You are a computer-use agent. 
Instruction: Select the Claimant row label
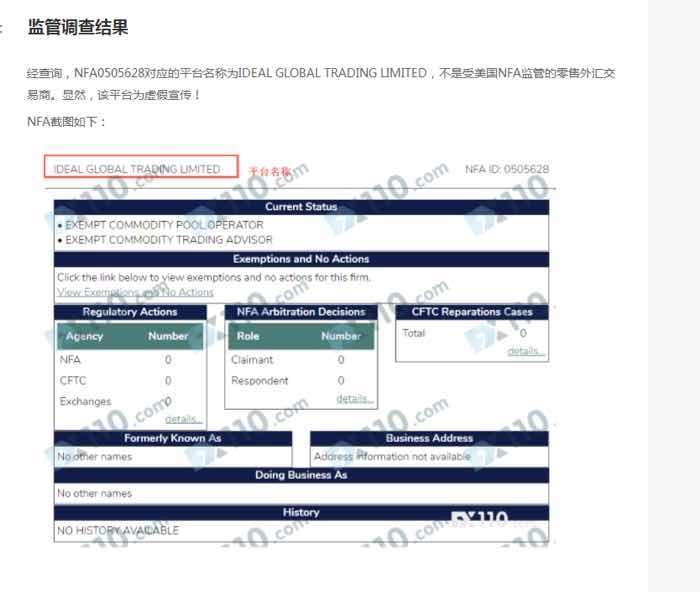tap(252, 360)
